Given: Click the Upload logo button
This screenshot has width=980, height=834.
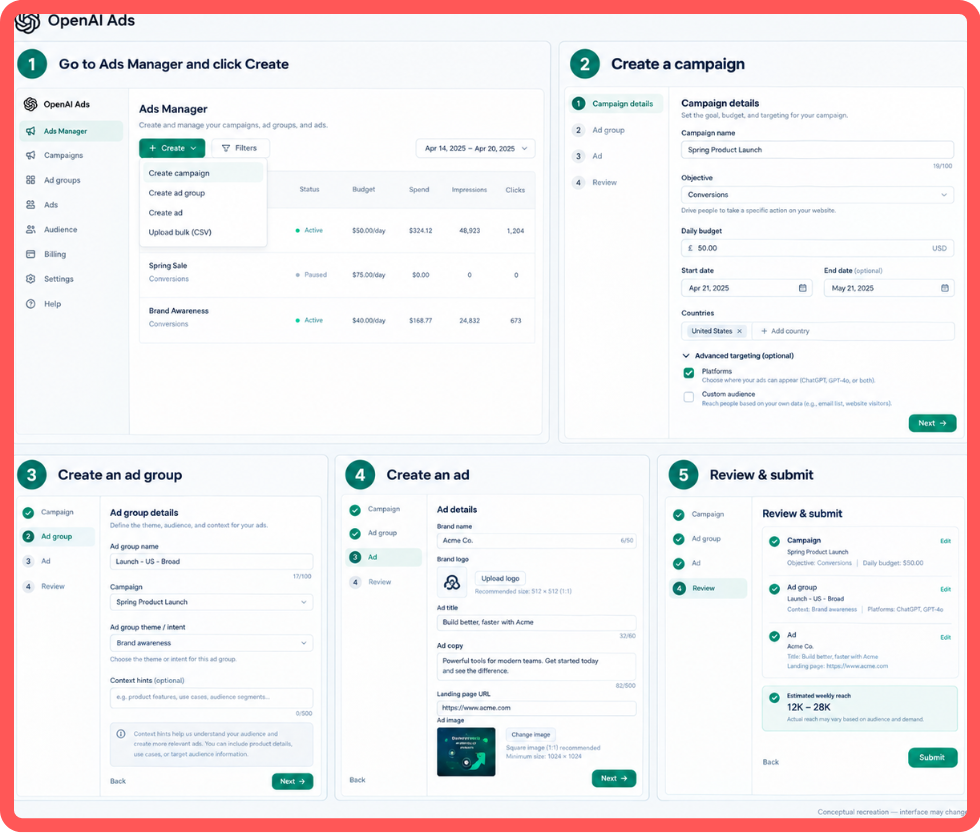Looking at the screenshot, I should point(500,579).
